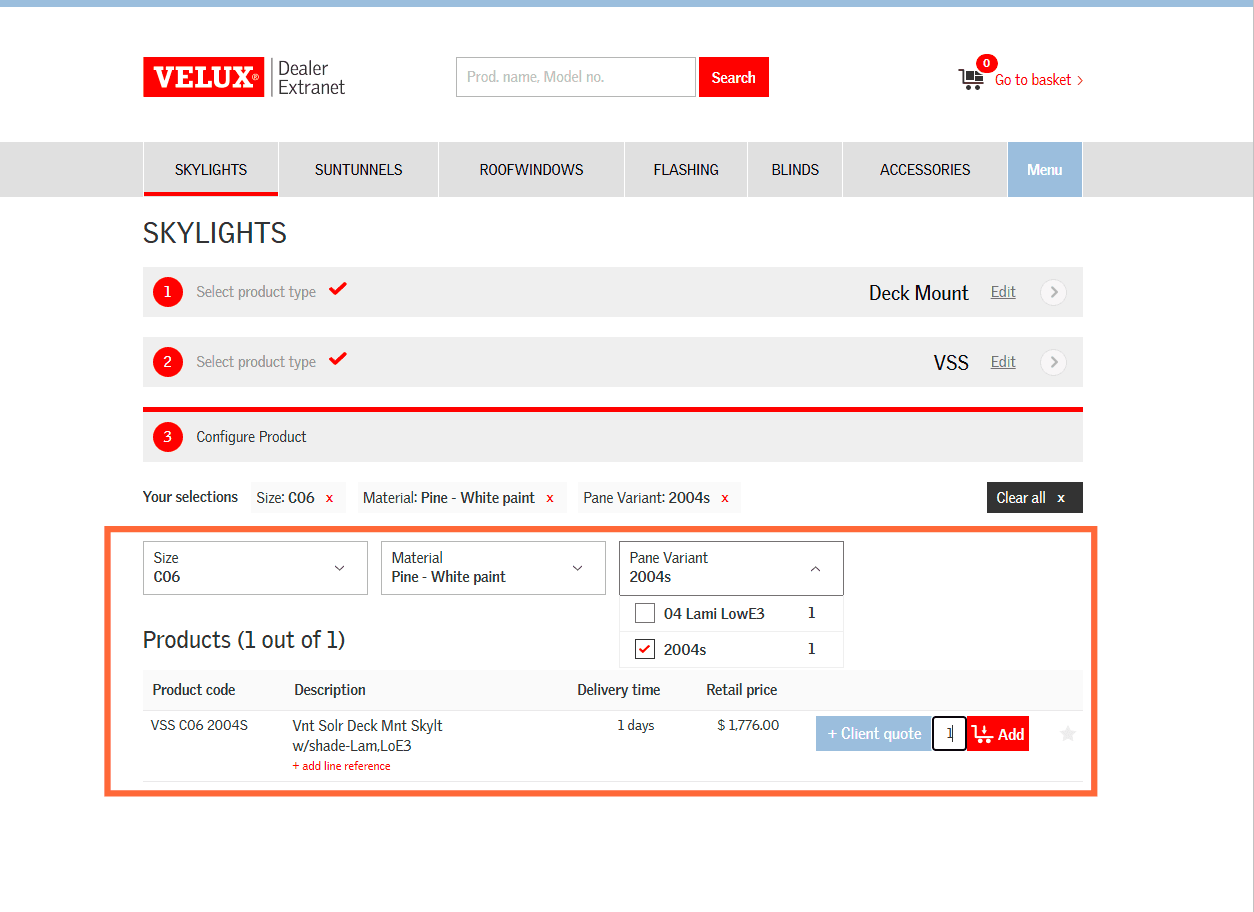Viewport: 1254px width, 912px height.
Task: Collapse the Pane Variant dropdown
Action: pos(731,568)
